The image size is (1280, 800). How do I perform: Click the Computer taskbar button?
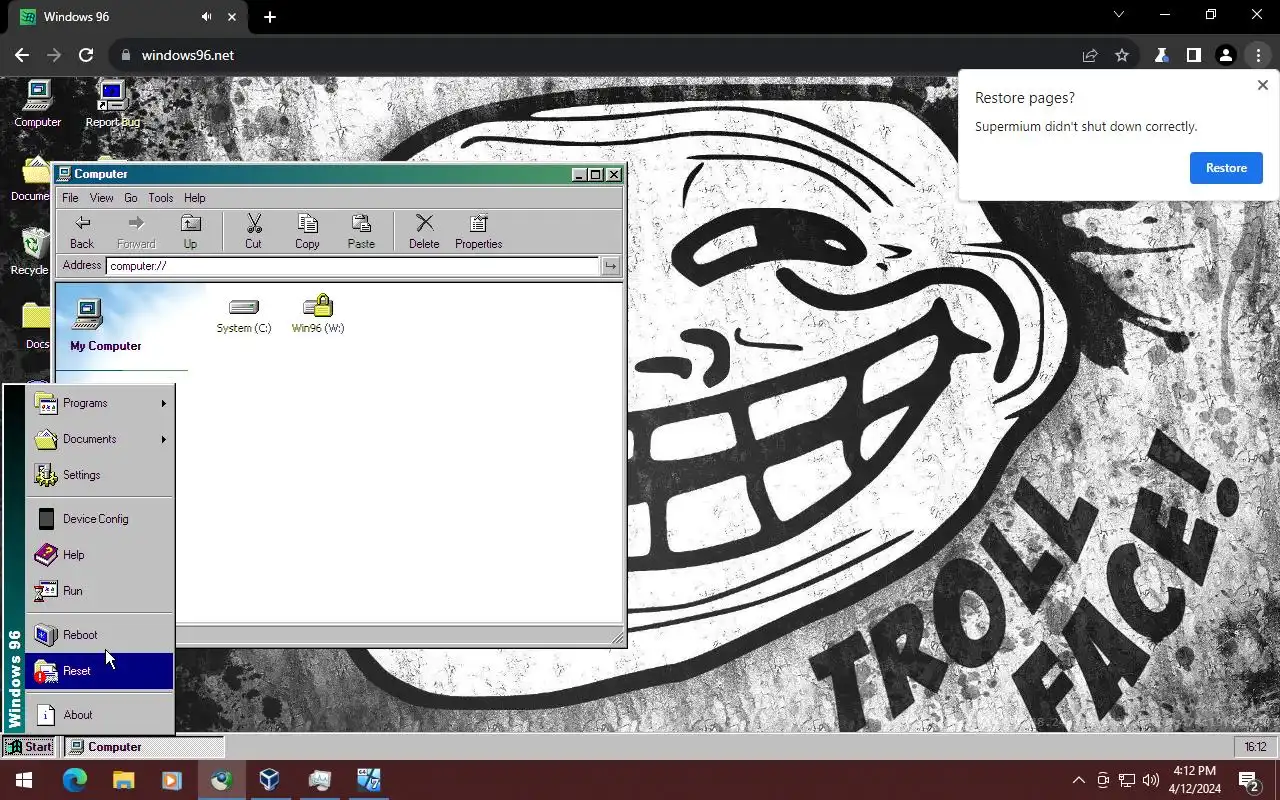pyautogui.click(x=145, y=747)
